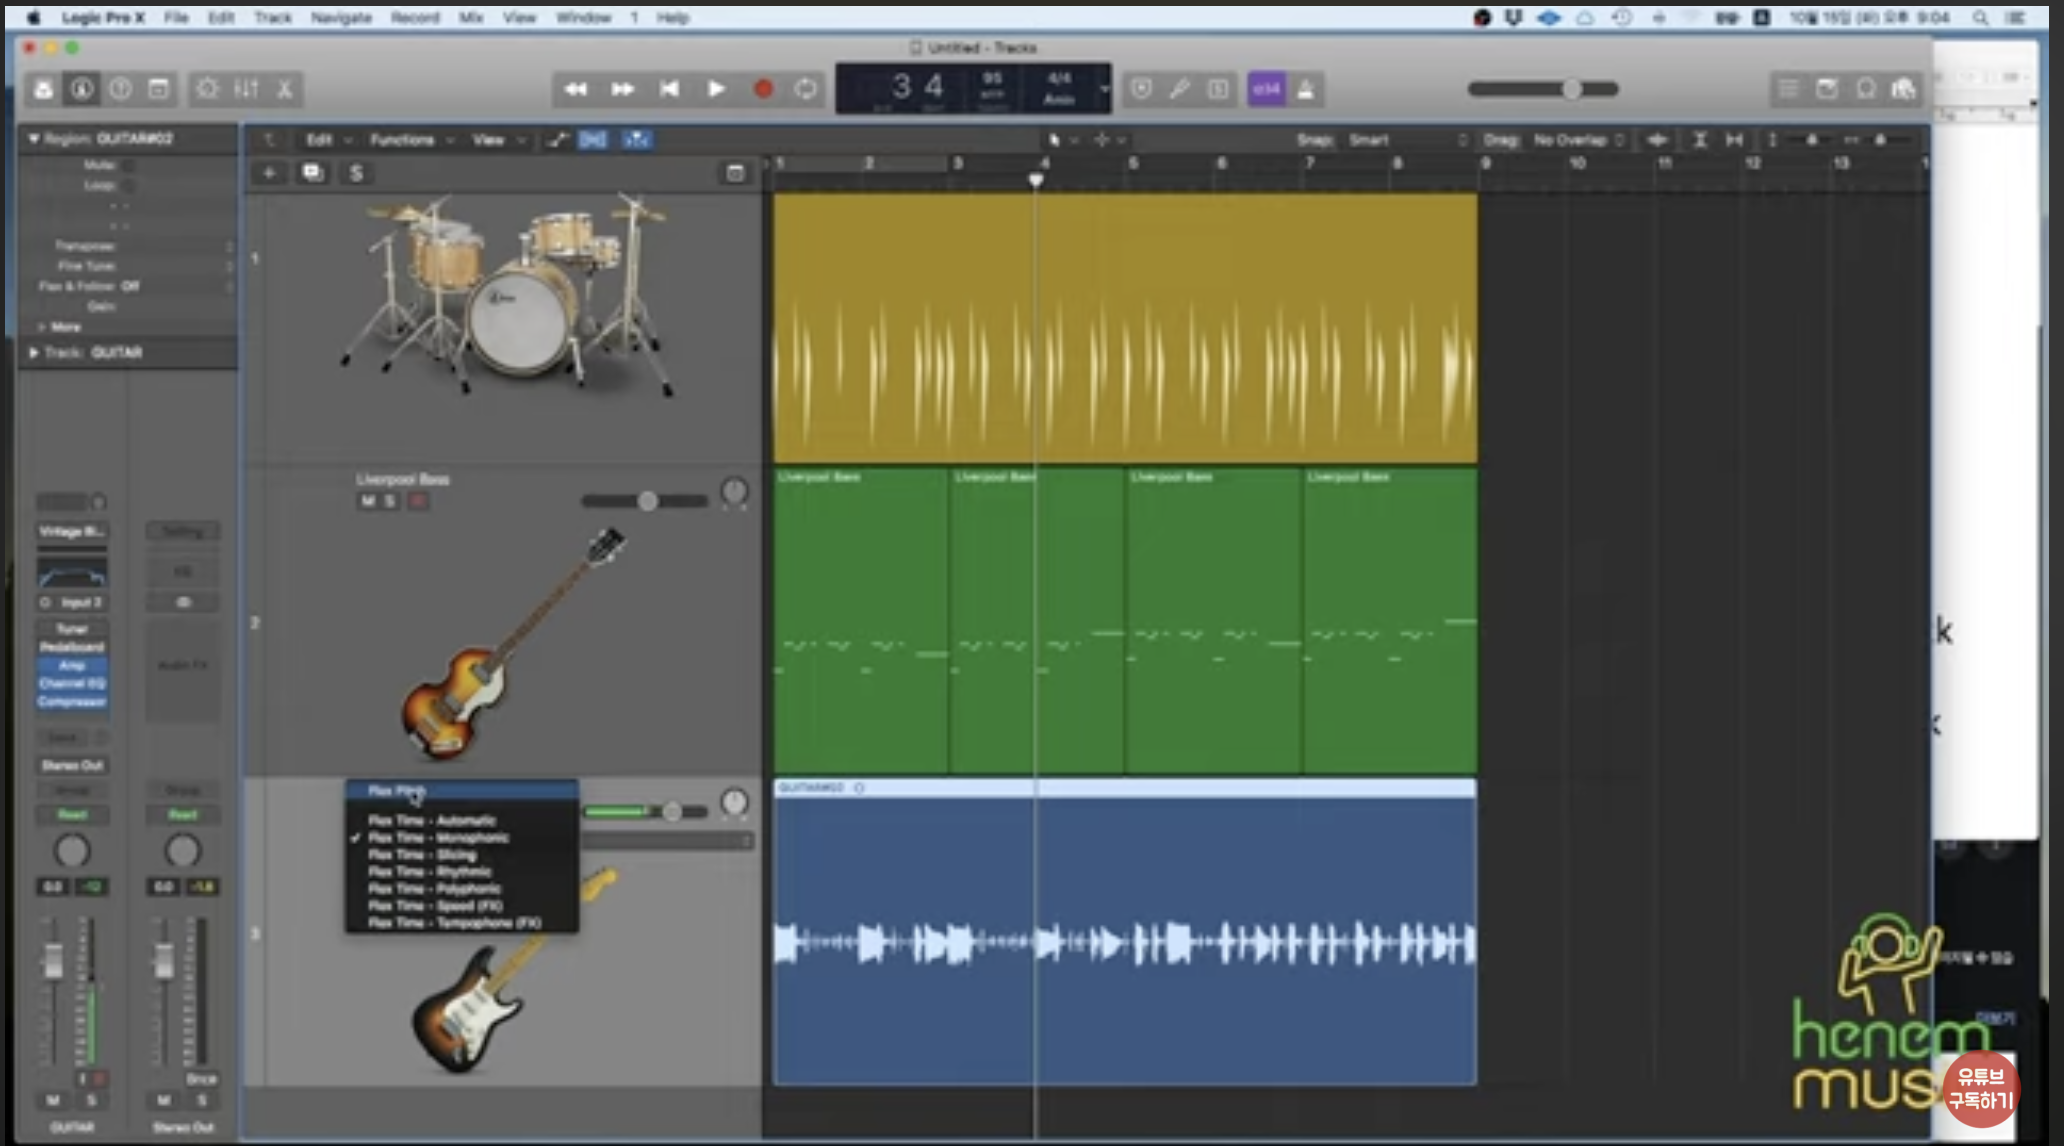2064x1146 pixels.
Task: Mute the Liverpool Bass track
Action: pyautogui.click(x=367, y=501)
